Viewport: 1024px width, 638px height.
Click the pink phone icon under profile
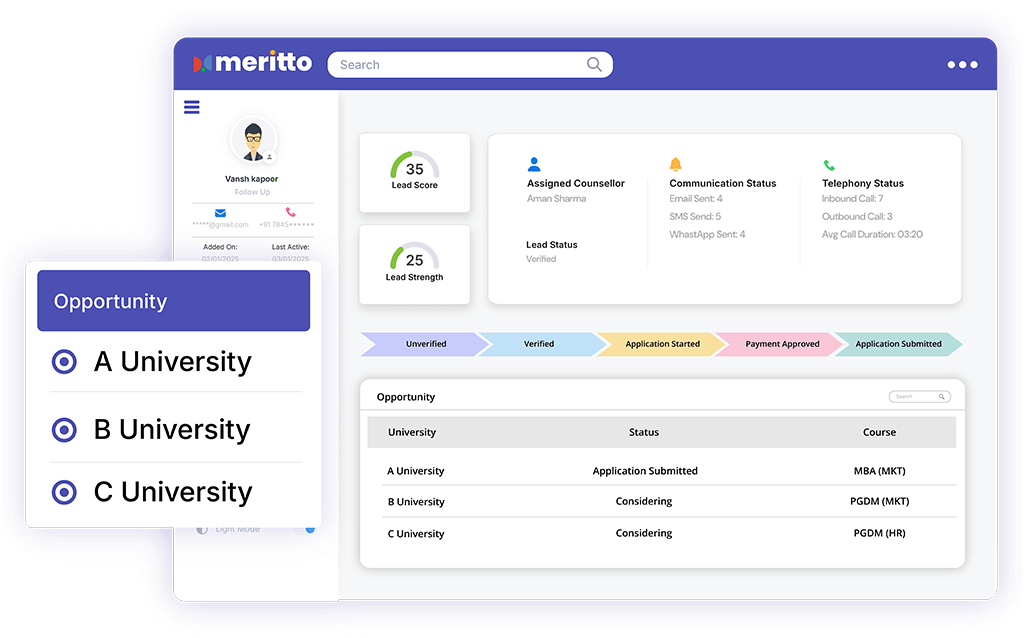(x=290, y=213)
